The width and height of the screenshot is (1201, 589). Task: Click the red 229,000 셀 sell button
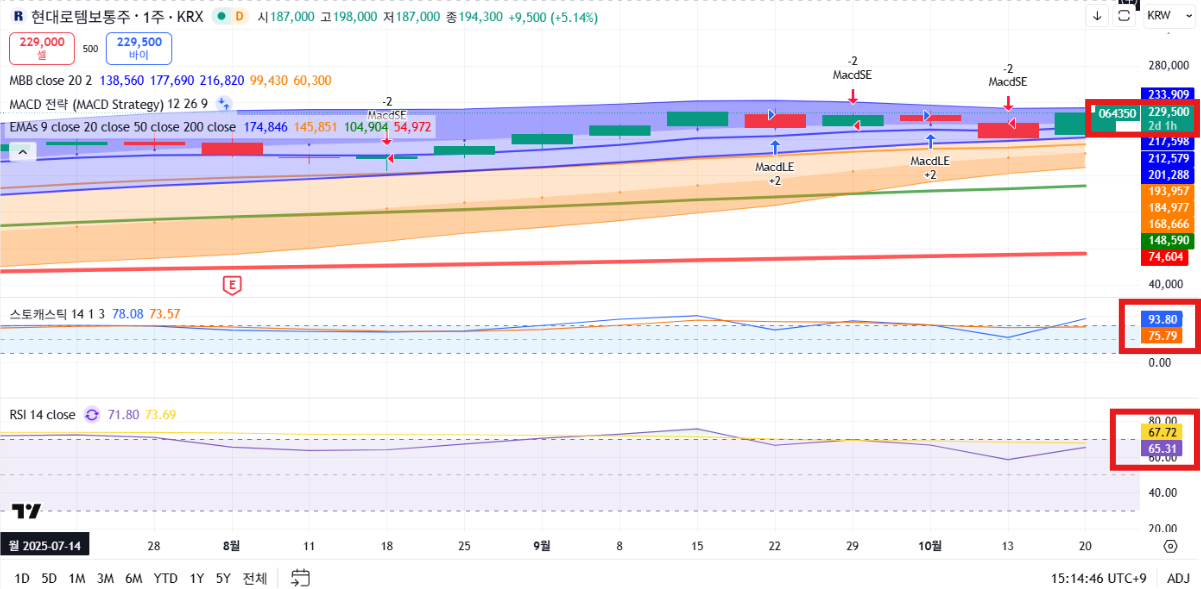tap(42, 48)
